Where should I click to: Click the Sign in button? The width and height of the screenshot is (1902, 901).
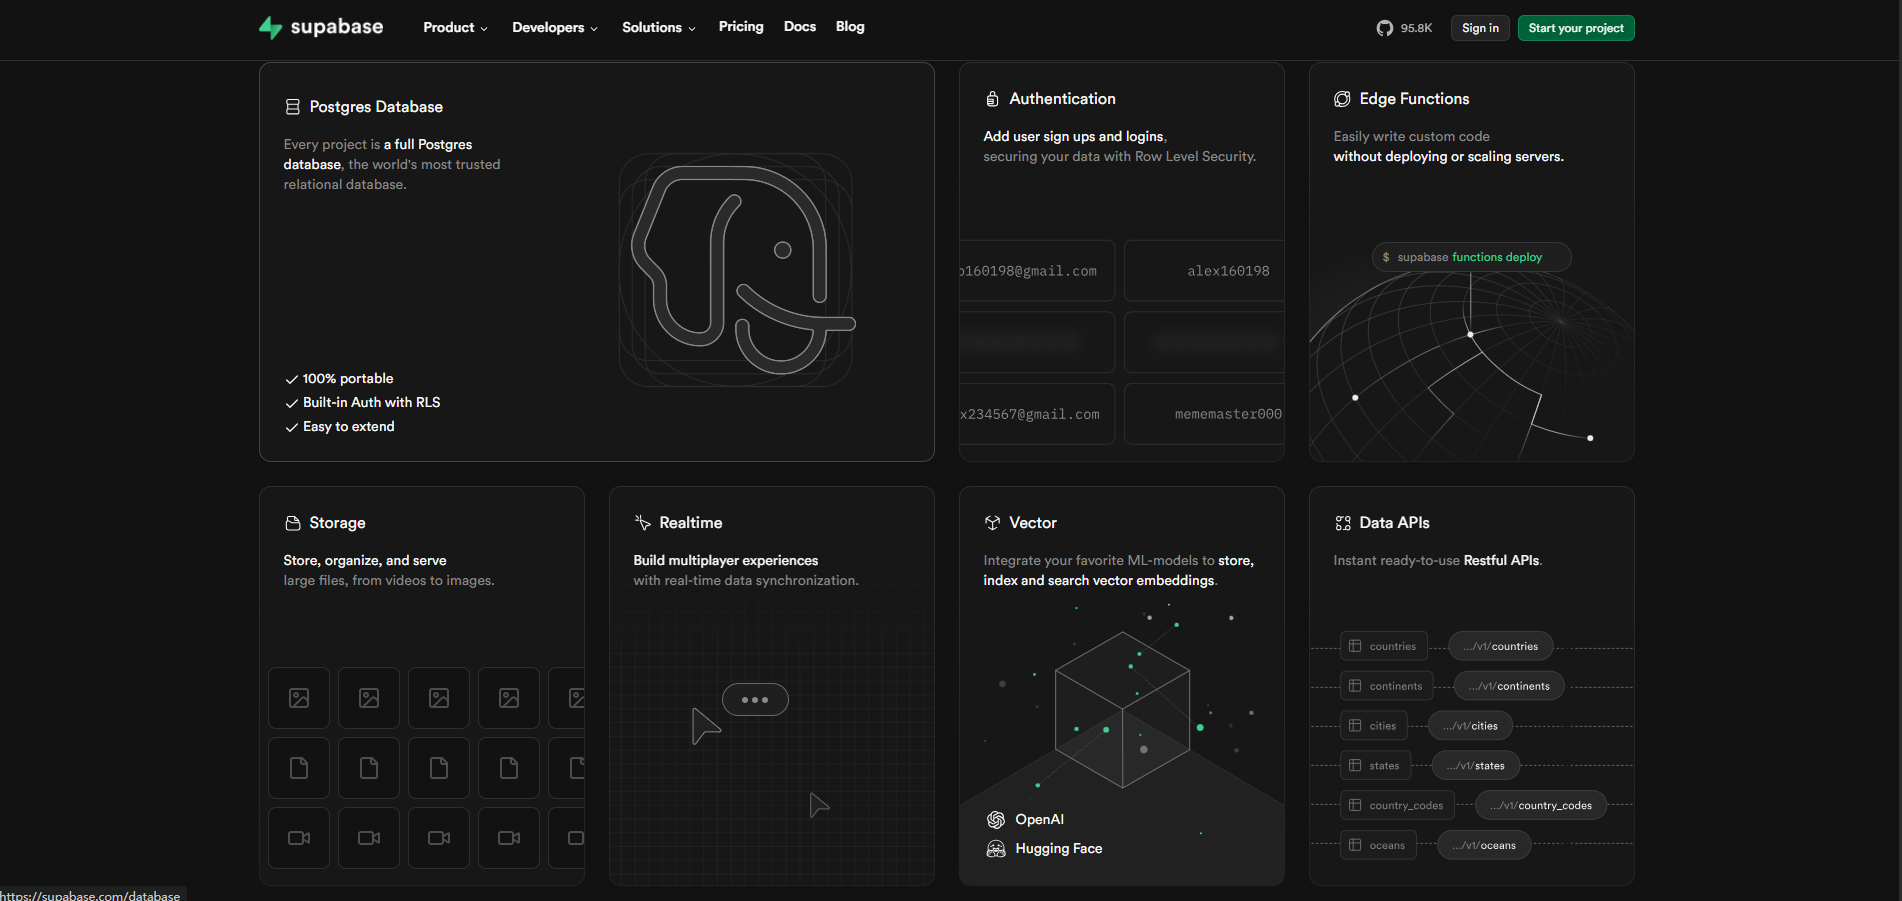tap(1479, 28)
